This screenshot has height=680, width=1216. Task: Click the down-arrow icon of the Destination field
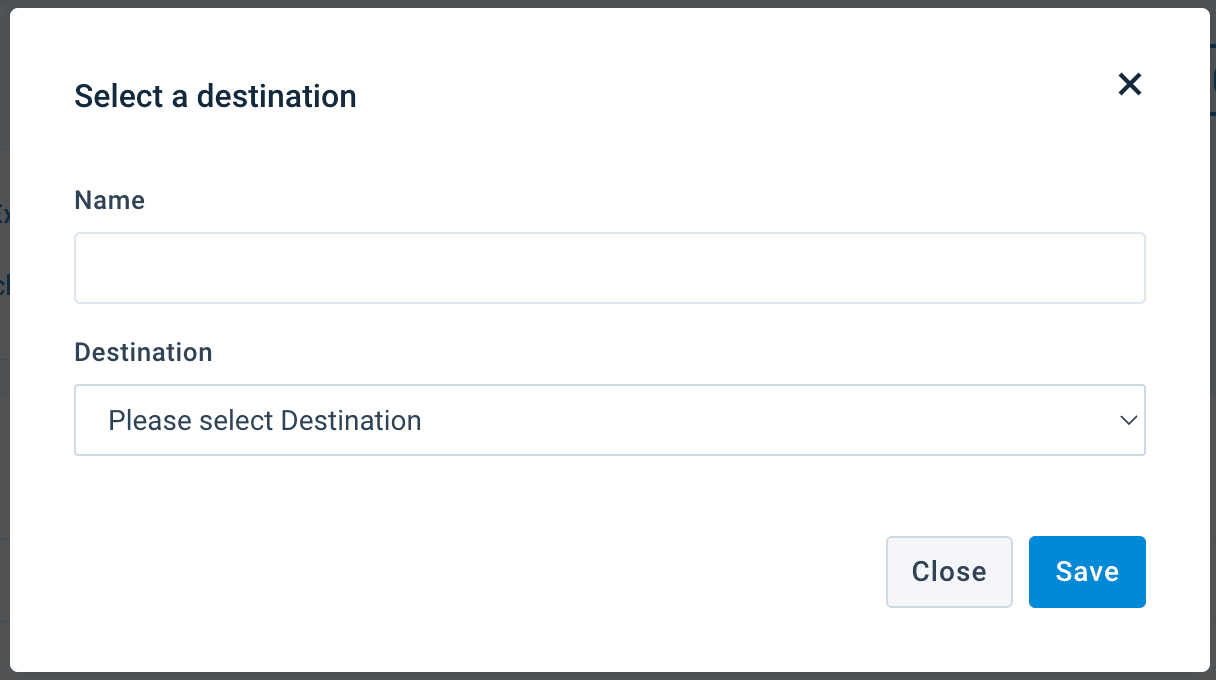[1129, 420]
